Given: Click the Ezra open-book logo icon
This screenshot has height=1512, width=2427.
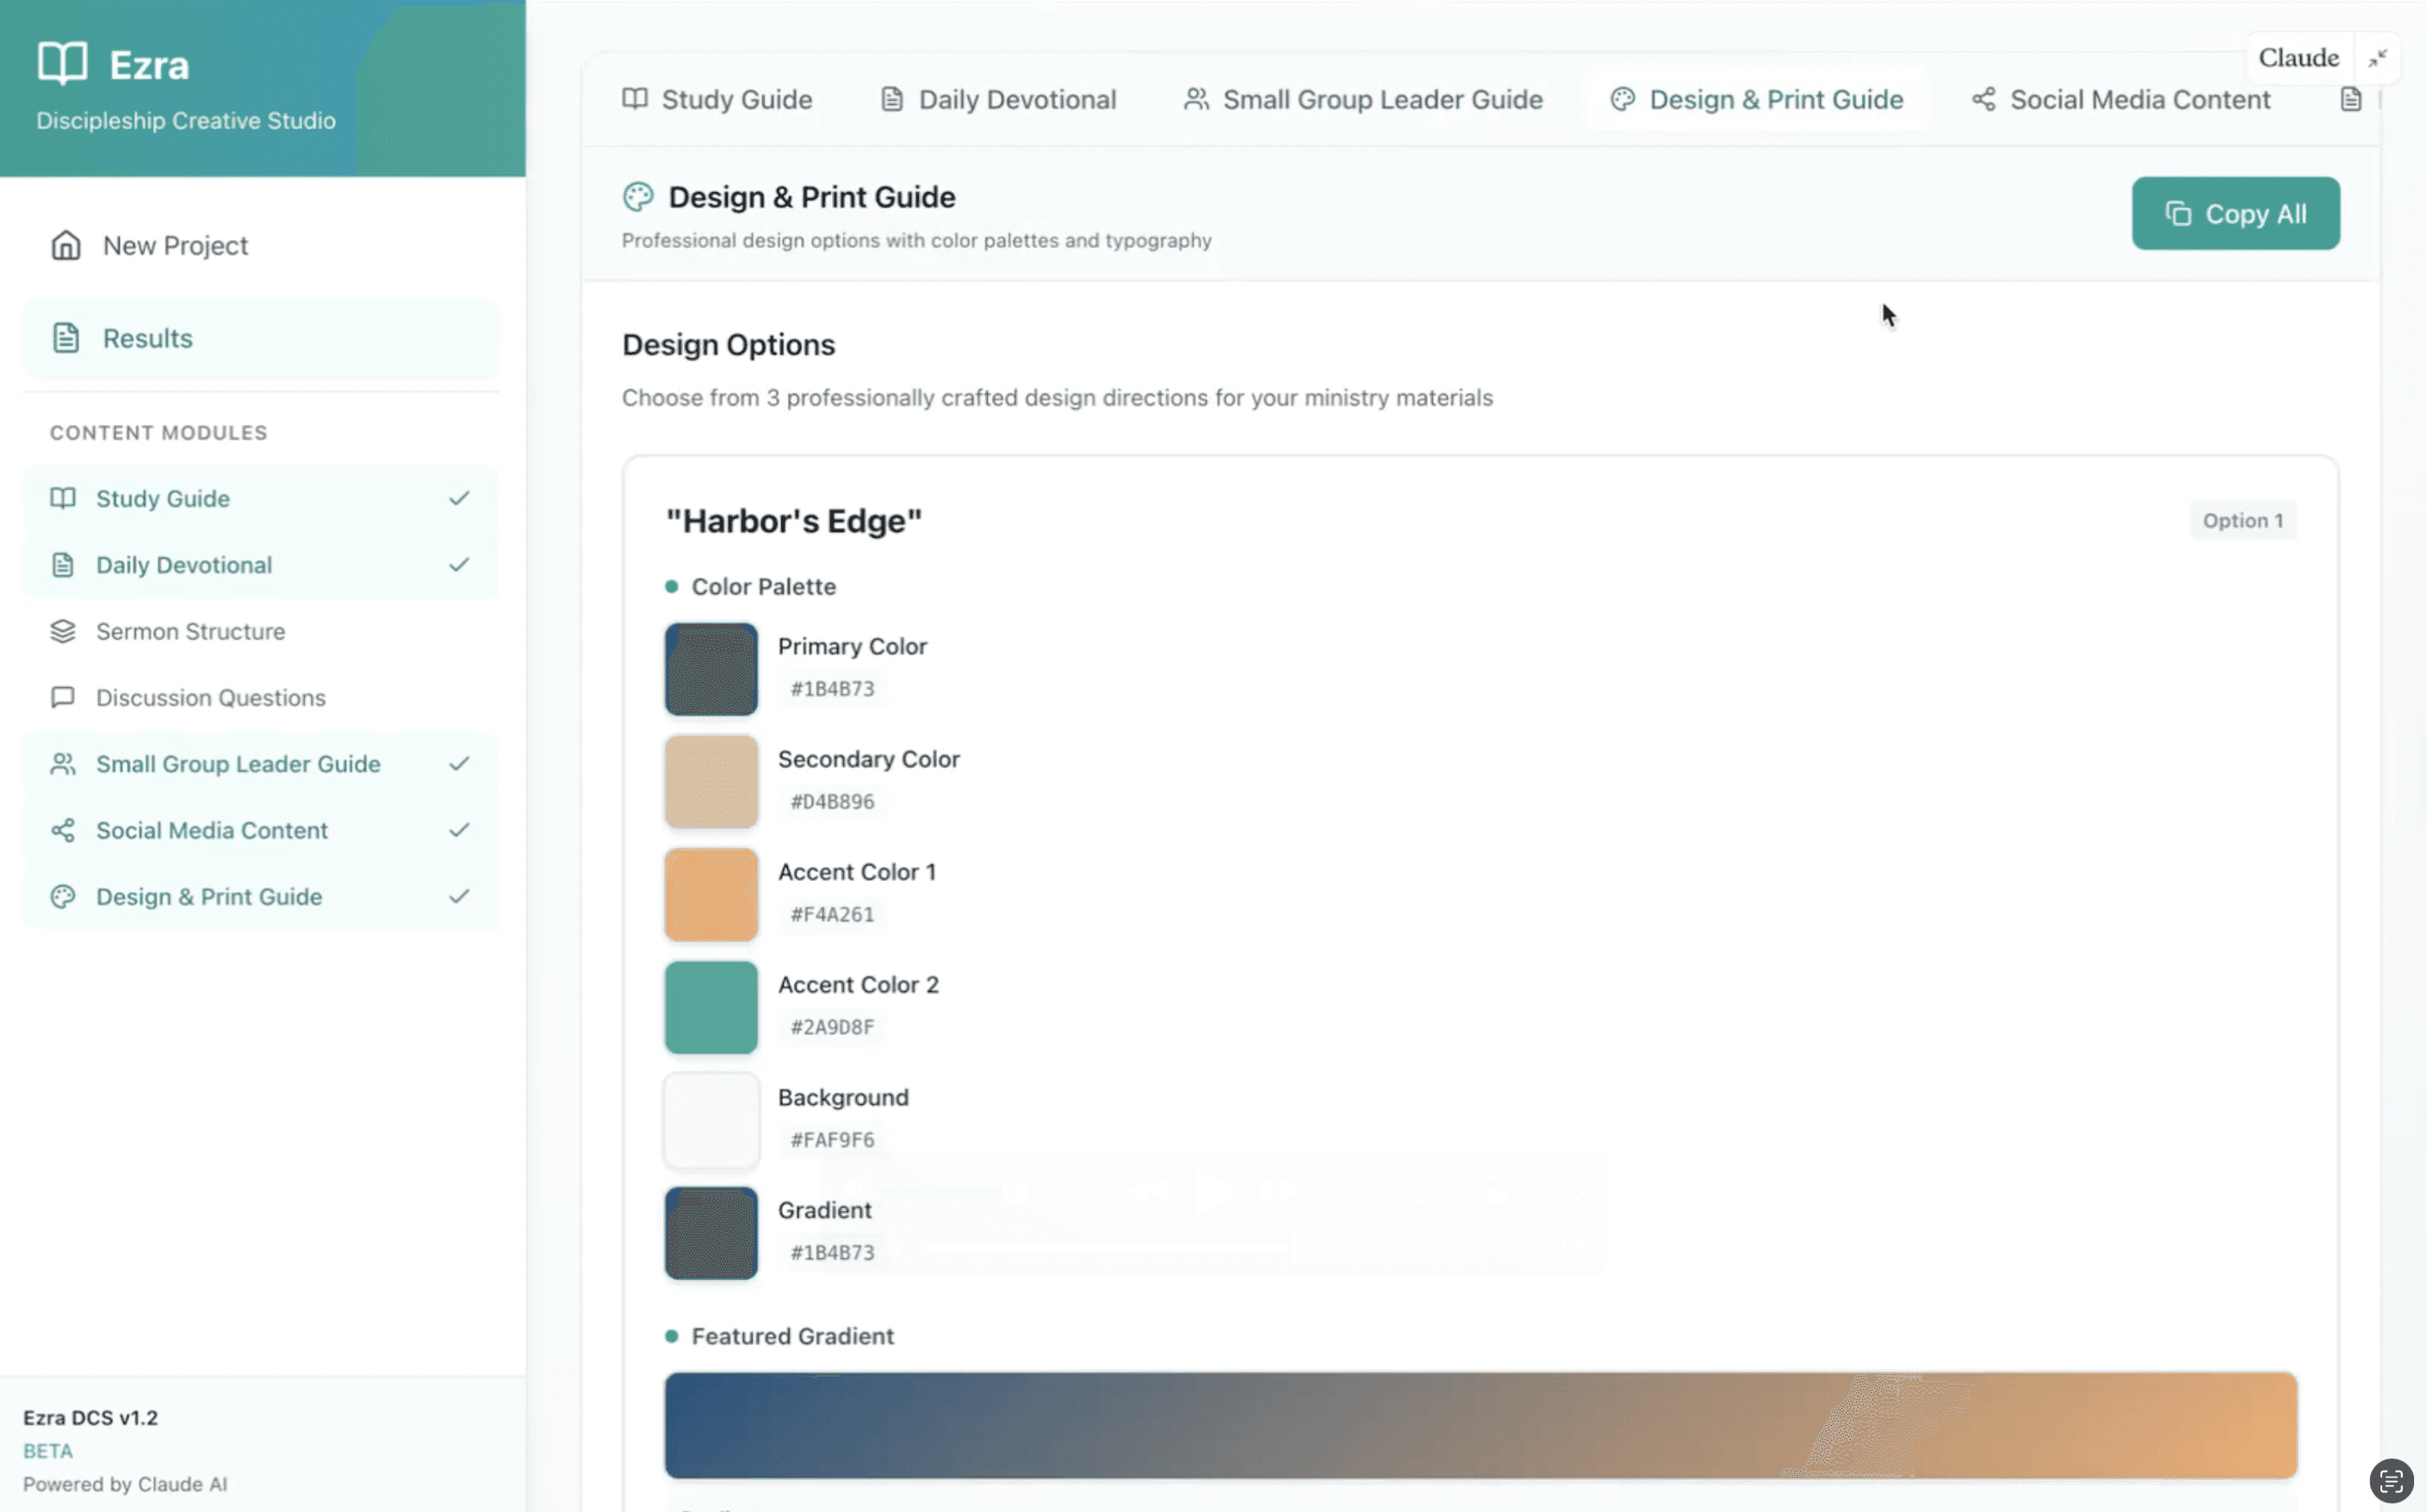Looking at the screenshot, I should (62, 63).
